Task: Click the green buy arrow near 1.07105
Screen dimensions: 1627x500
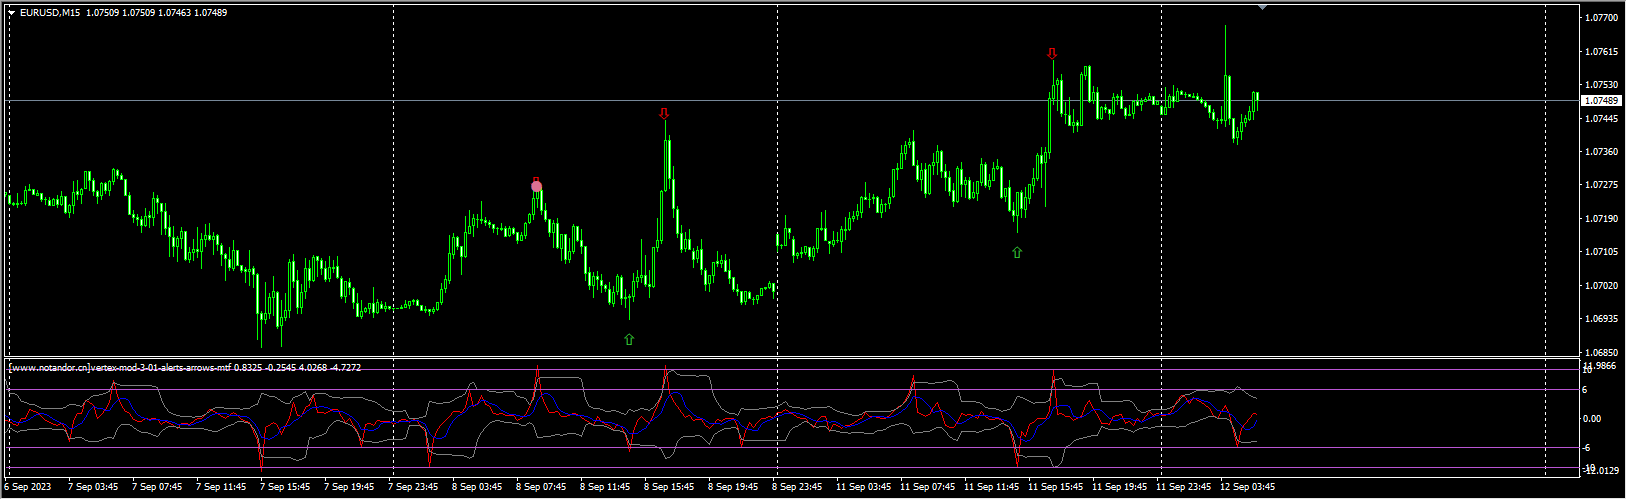Action: [x=1017, y=253]
